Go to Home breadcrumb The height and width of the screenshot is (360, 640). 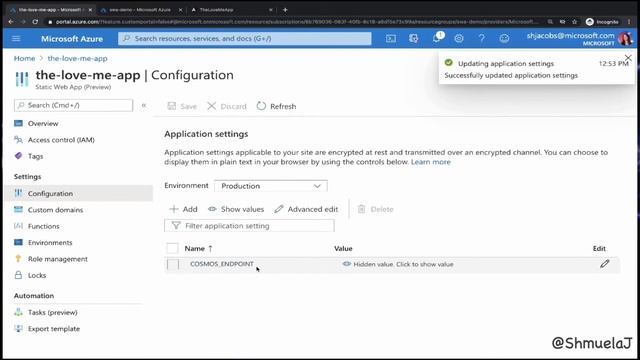(x=24, y=58)
